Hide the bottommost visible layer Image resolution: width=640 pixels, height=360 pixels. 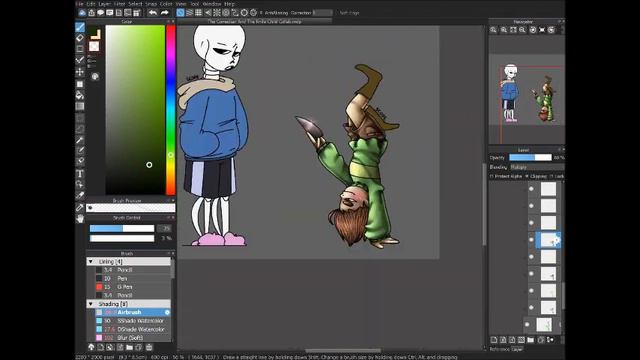point(527,325)
